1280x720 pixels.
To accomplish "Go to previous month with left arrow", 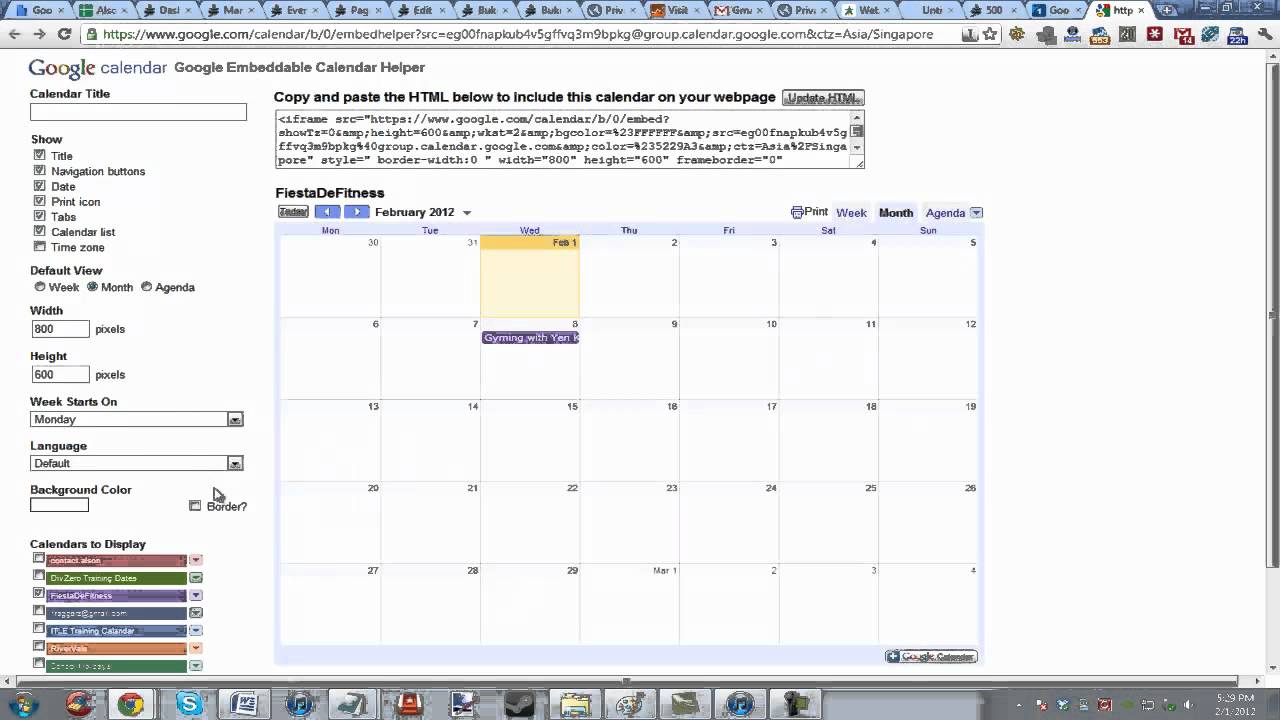I will (327, 212).
